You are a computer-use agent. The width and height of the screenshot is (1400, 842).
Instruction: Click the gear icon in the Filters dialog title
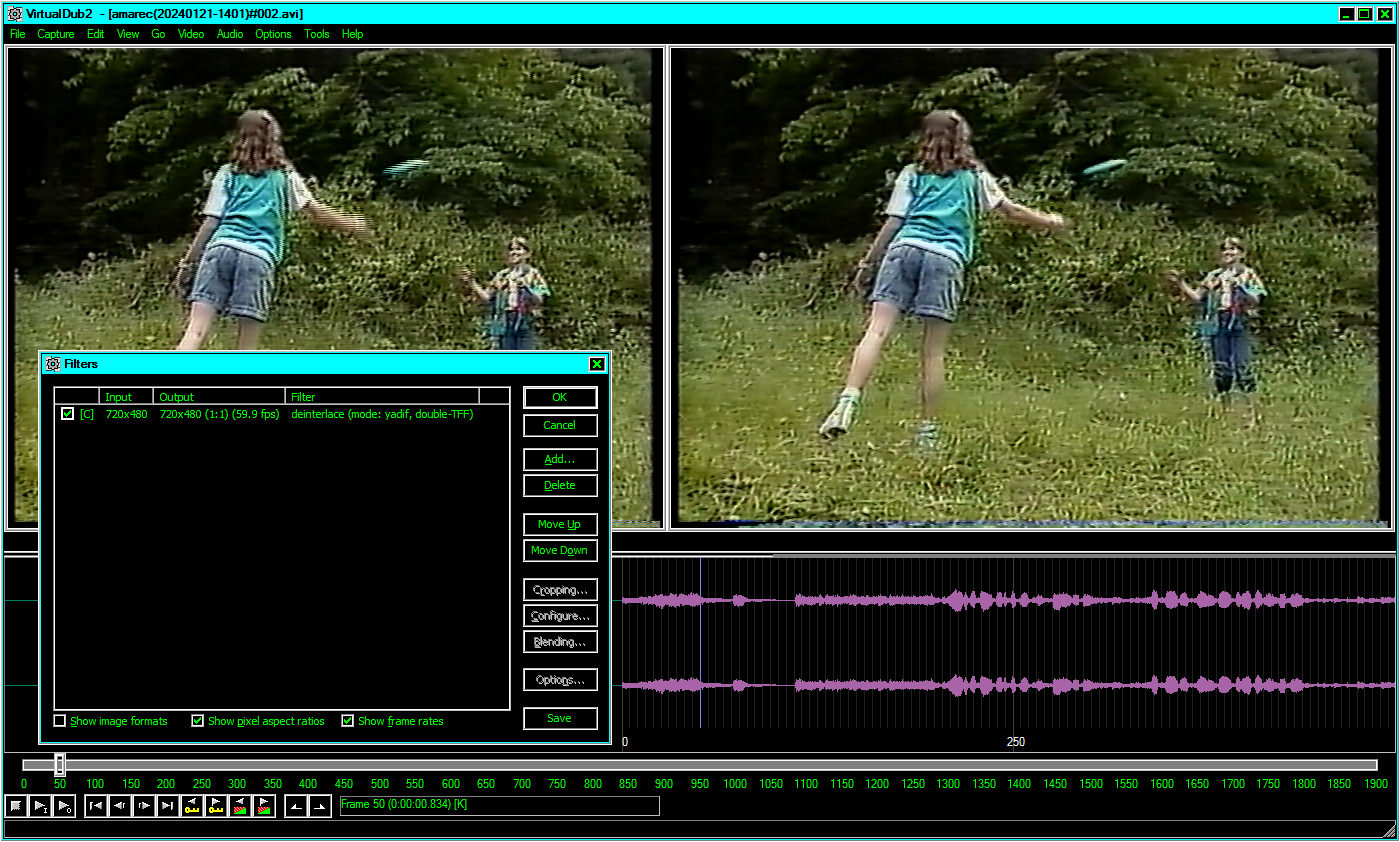click(53, 364)
